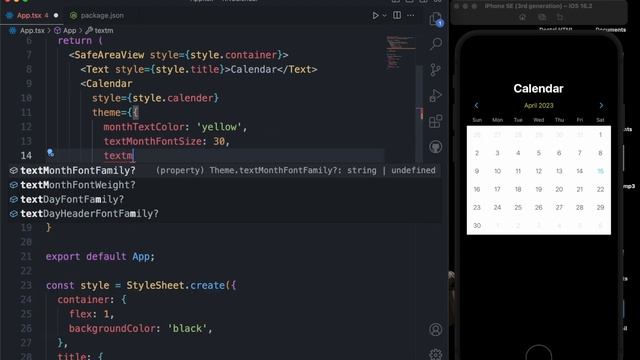Select day 12 in the simulator calendar
Screen dimensions: 640x360
538,171
